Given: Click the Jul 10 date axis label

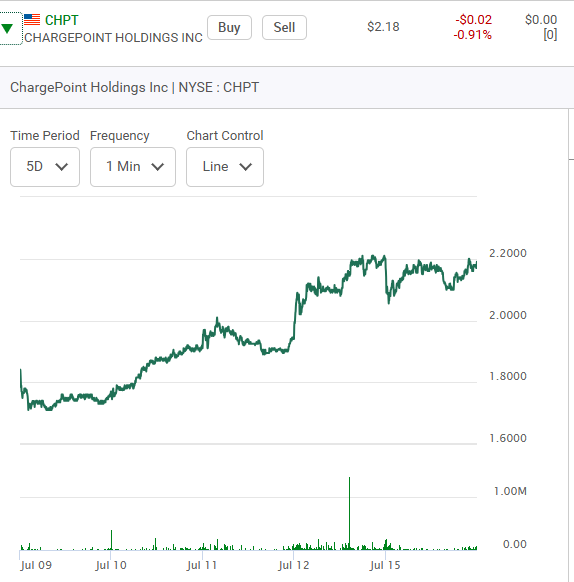Looking at the screenshot, I should click(111, 565).
